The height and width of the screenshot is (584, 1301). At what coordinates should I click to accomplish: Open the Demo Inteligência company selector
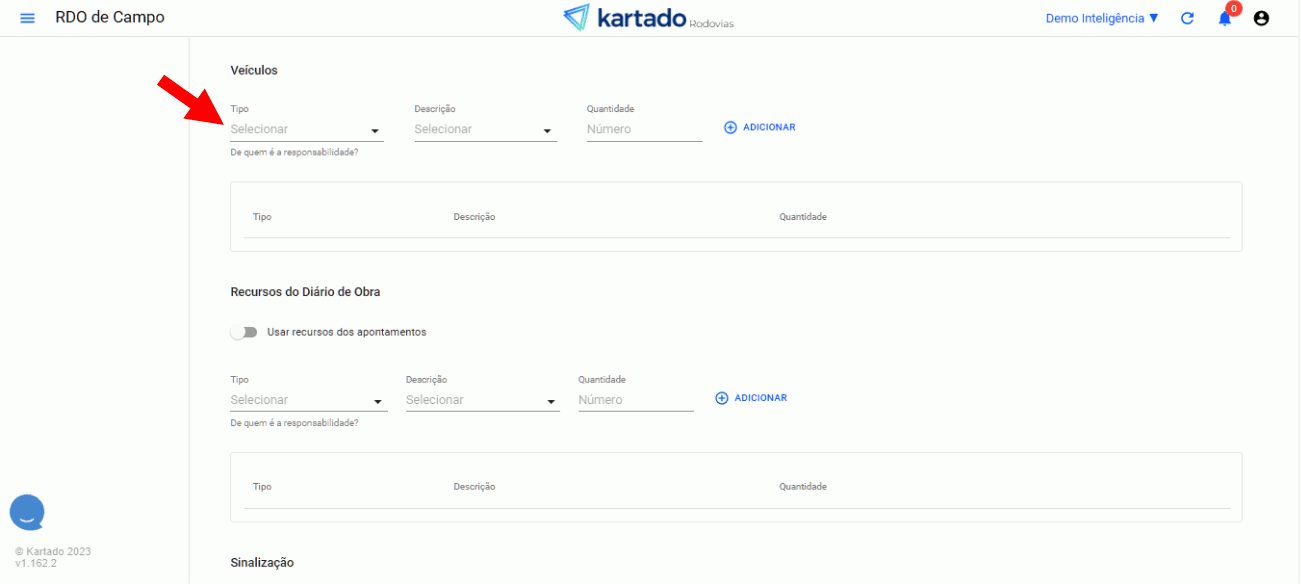[1101, 18]
